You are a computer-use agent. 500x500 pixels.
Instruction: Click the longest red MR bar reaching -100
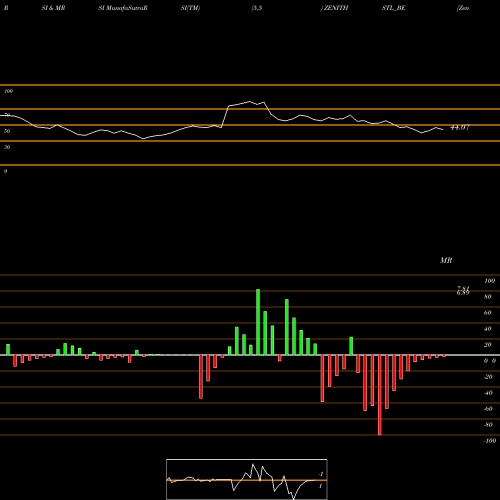coord(380,395)
